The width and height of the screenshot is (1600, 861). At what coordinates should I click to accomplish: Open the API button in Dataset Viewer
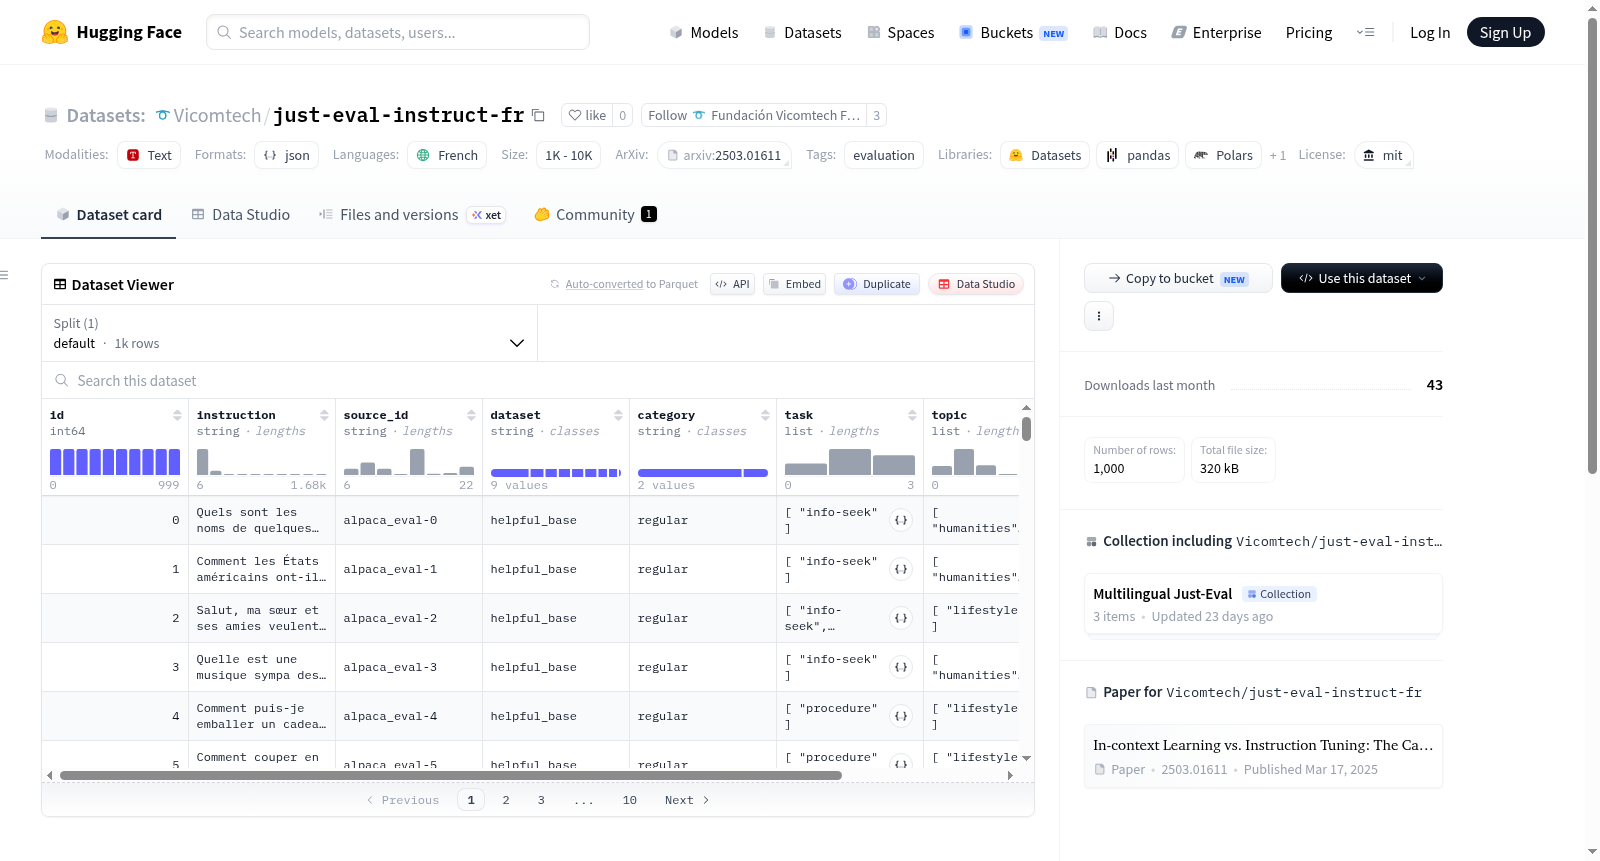point(732,284)
